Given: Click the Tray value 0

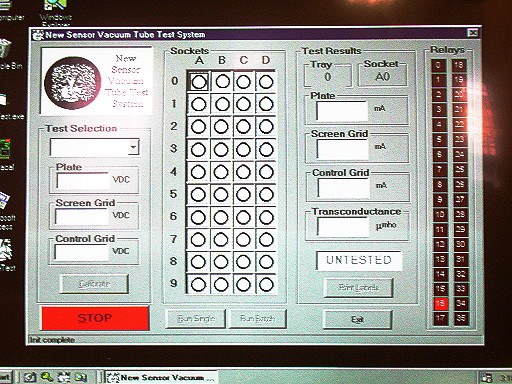Looking at the screenshot, I should point(328,77).
